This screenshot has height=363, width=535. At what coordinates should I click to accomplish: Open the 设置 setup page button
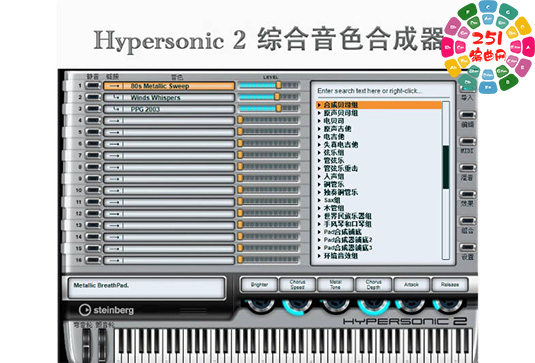(467, 247)
